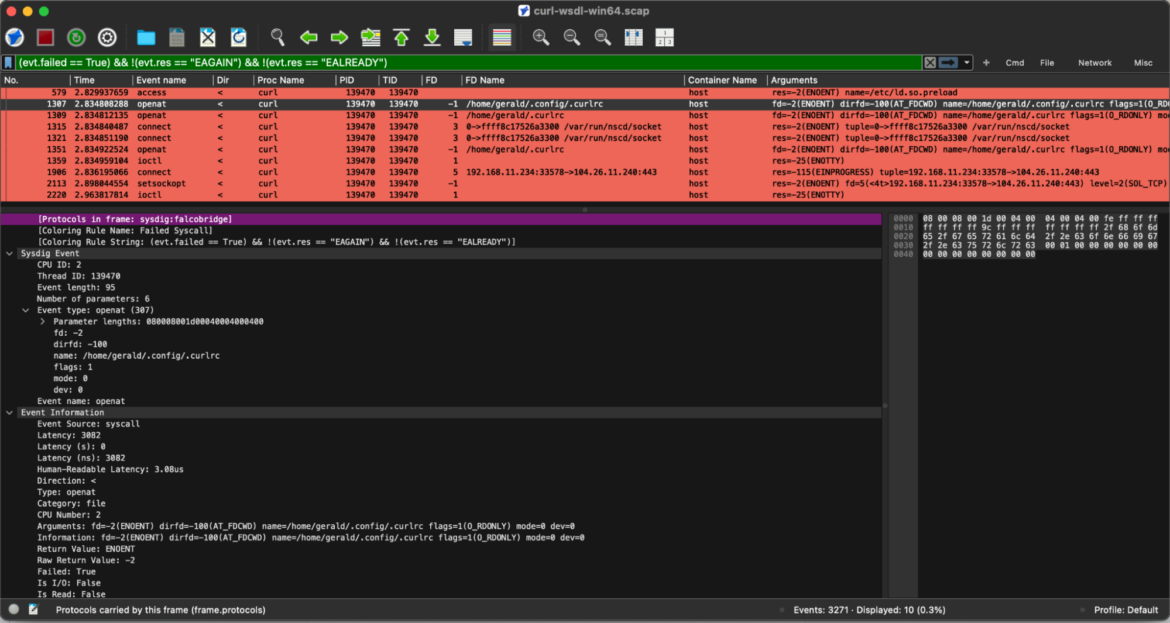Collapse the Sysdig Event tree

click(x=10, y=254)
